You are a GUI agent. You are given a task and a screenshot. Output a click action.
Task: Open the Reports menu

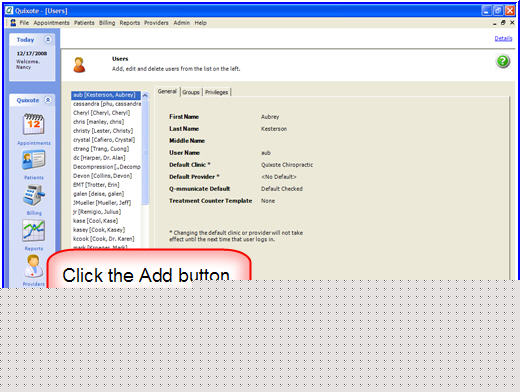(130, 23)
